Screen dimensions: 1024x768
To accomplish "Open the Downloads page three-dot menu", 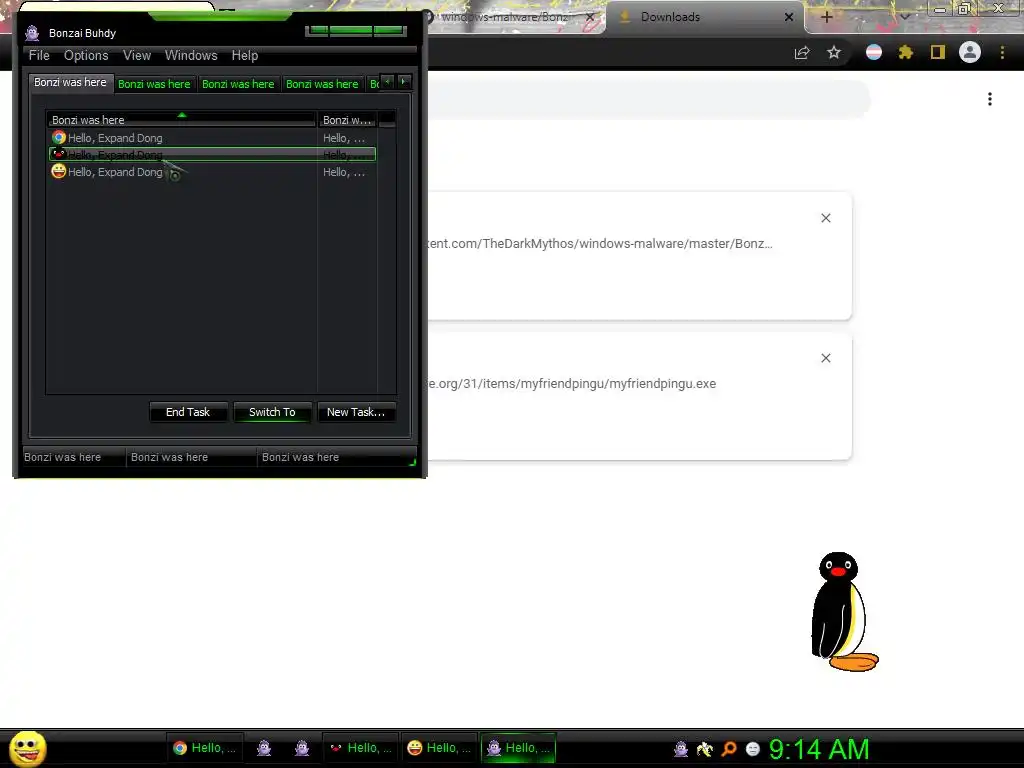I will (990, 99).
